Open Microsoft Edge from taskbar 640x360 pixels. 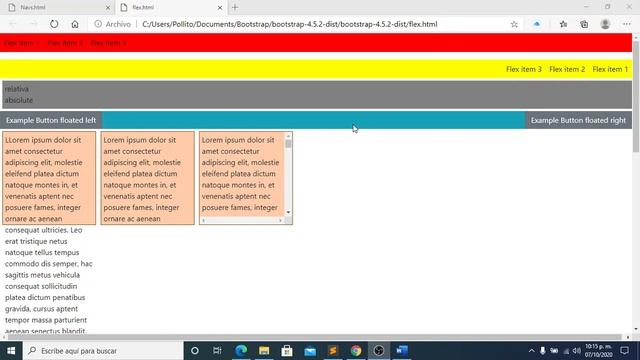point(241,351)
